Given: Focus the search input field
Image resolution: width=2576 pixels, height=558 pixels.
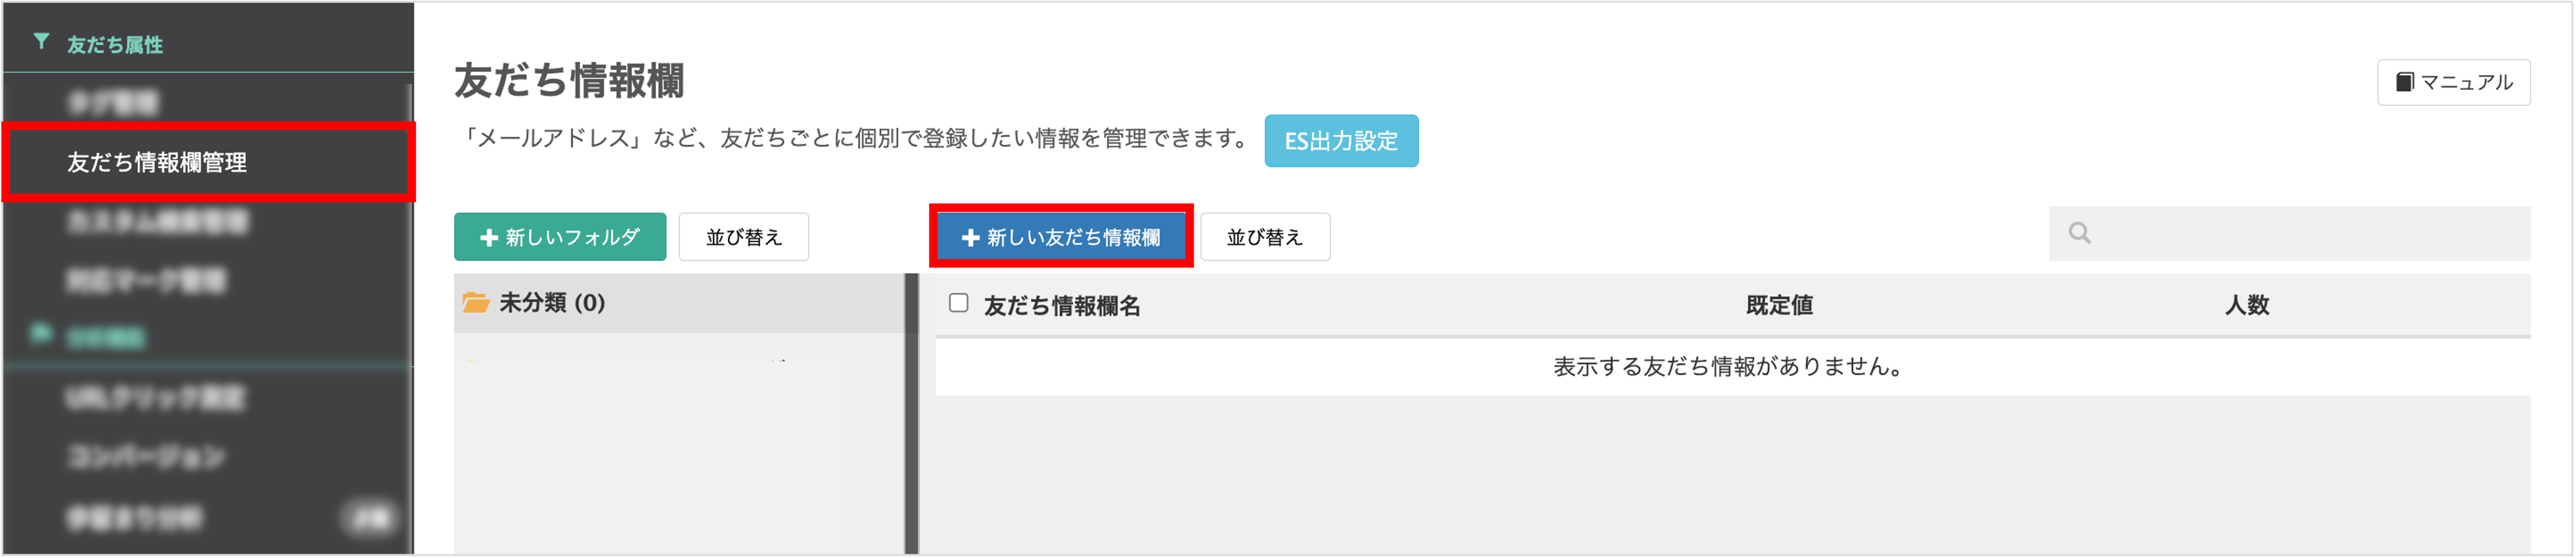Looking at the screenshot, I should (2289, 233).
